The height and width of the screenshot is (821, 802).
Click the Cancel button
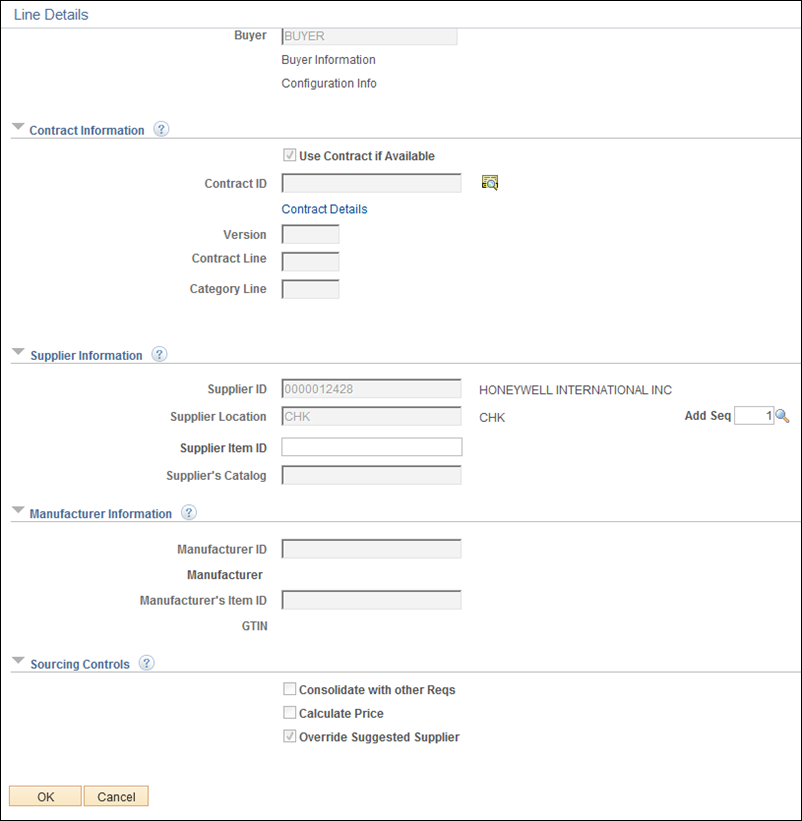pos(116,796)
